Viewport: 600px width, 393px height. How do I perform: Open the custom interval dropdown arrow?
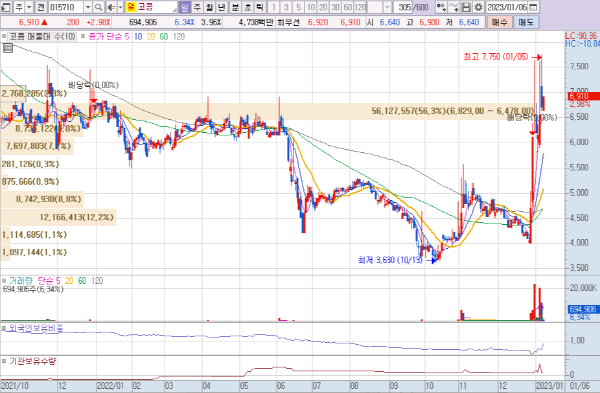coord(387,7)
